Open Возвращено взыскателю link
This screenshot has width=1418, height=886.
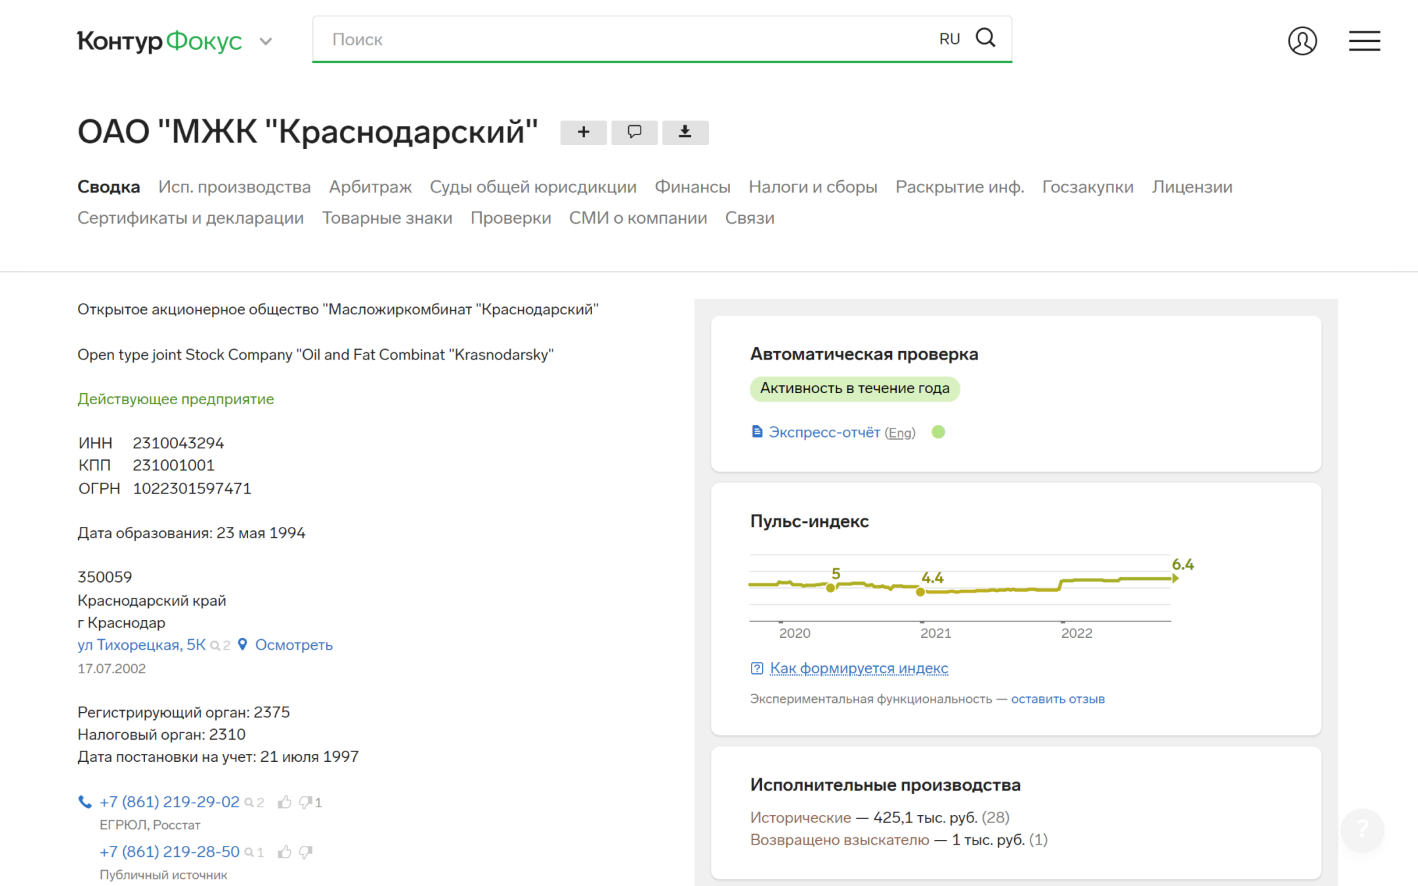(x=840, y=840)
